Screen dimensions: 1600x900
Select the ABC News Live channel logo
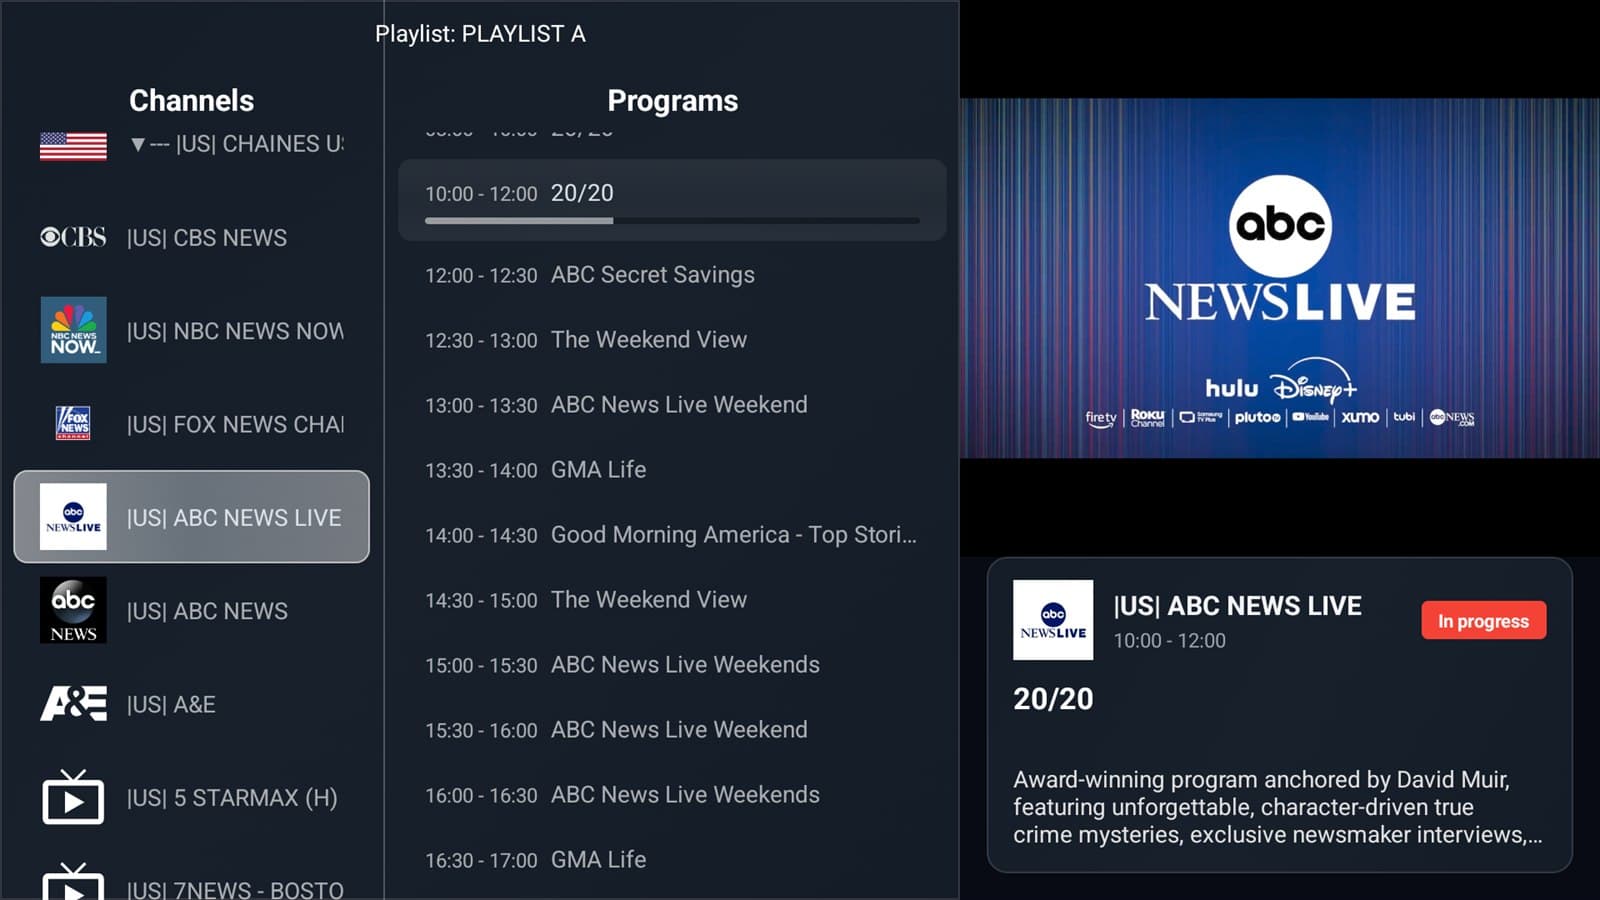click(72, 517)
